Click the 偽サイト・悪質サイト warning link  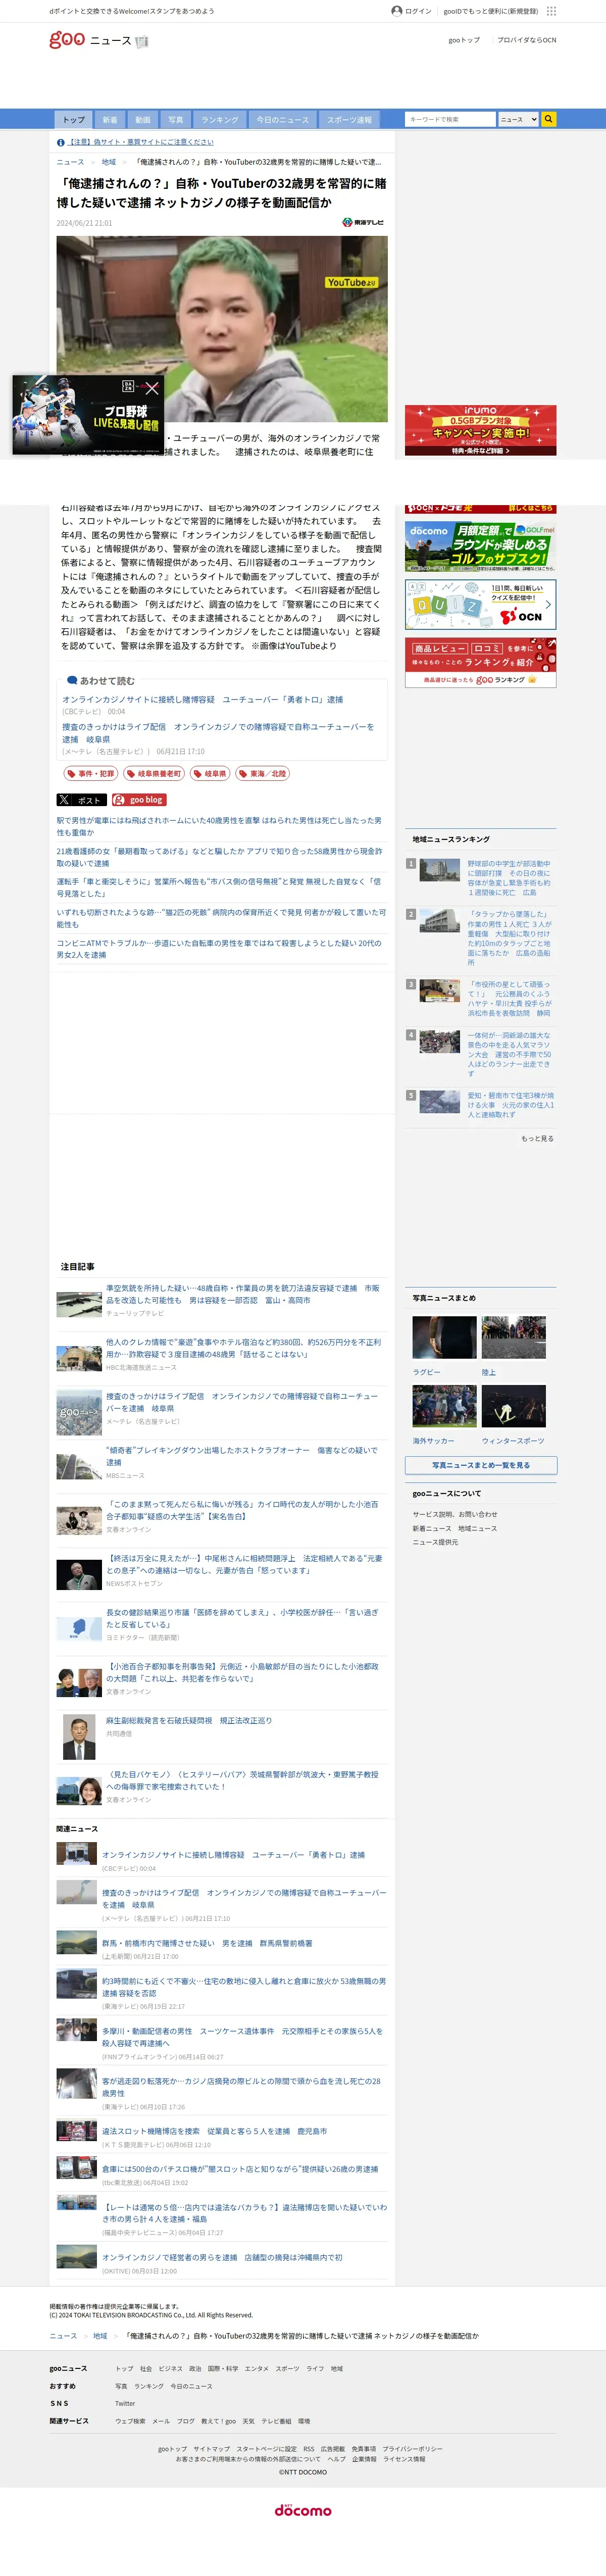click(141, 142)
